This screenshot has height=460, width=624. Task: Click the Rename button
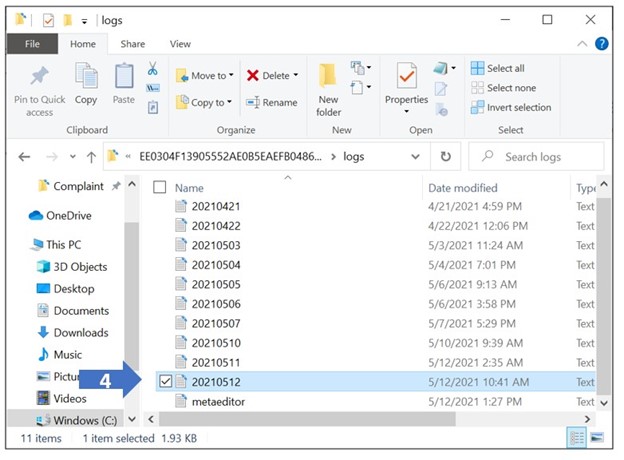pos(272,102)
